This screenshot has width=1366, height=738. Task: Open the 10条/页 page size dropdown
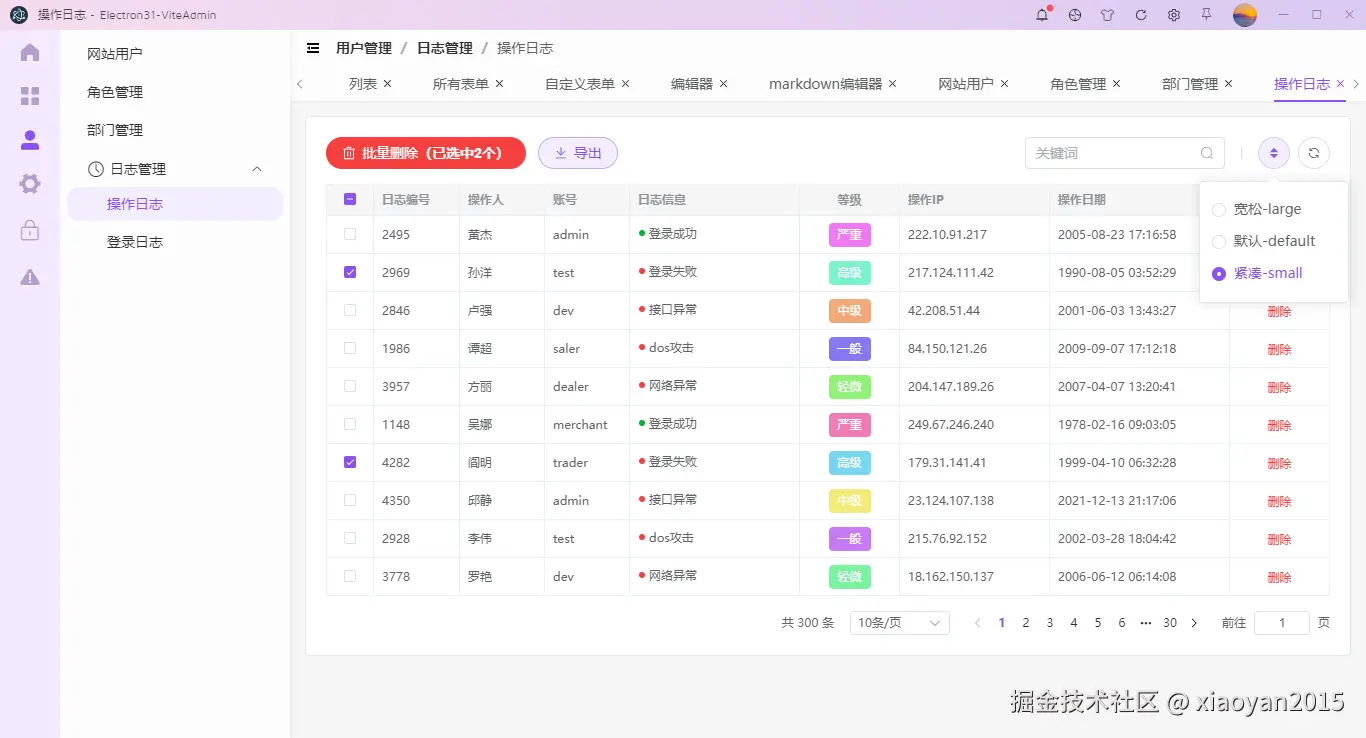tap(898, 622)
